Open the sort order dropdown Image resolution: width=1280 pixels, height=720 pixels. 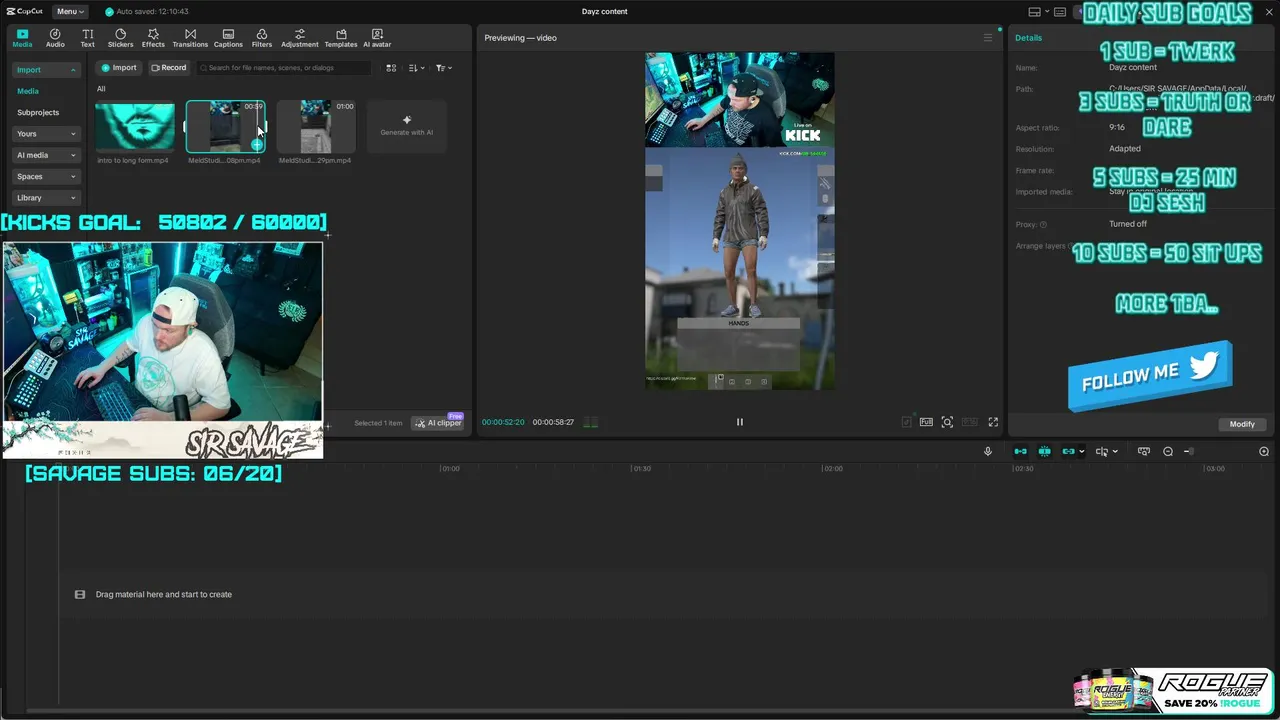pos(417,68)
